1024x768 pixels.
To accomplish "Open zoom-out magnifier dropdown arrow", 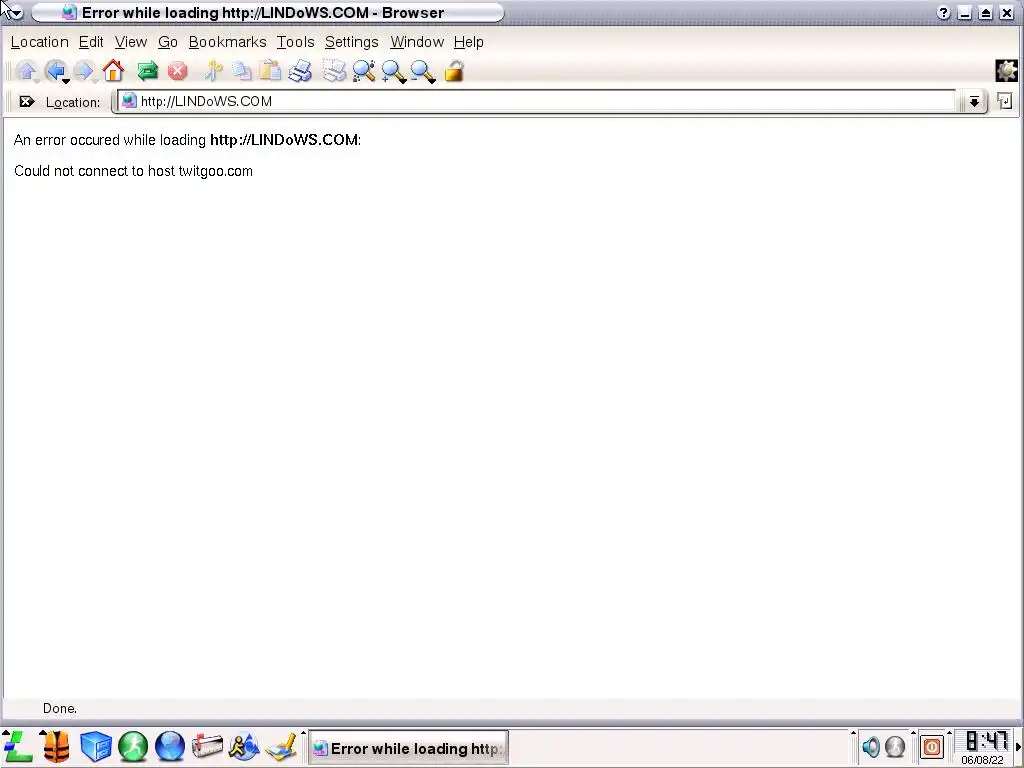I will point(433,81).
